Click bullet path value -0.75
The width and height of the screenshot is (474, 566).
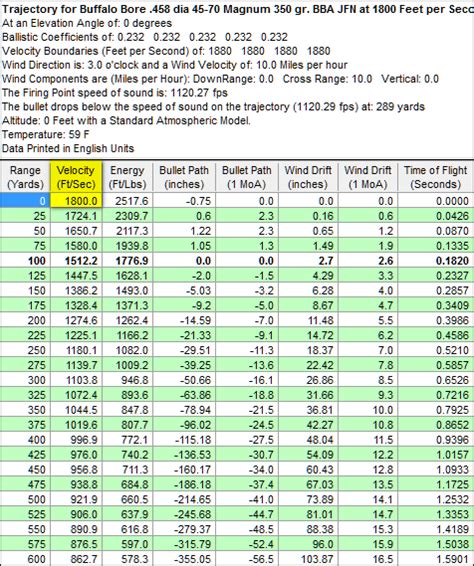pos(184,201)
